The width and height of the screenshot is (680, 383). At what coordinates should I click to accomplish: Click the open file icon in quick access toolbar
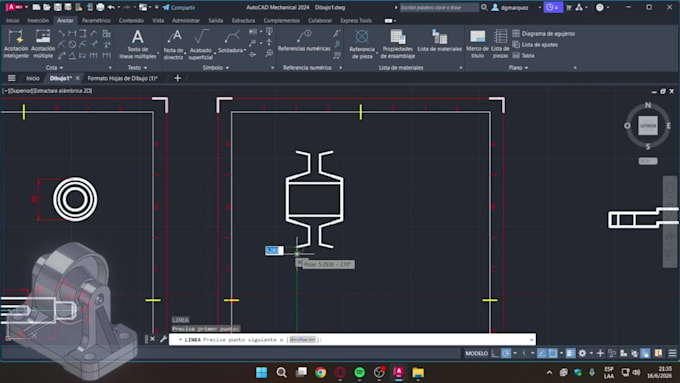47,7
